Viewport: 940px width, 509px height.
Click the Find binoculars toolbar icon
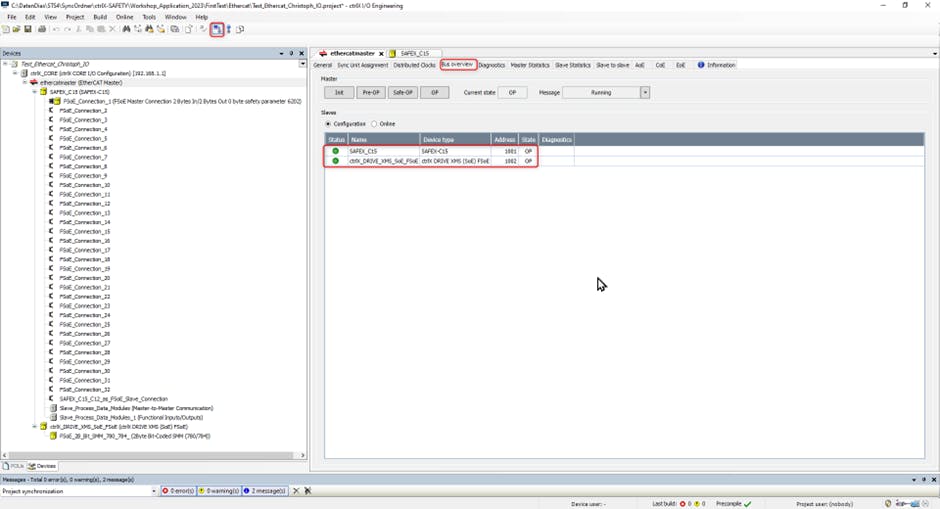[x=127, y=29]
